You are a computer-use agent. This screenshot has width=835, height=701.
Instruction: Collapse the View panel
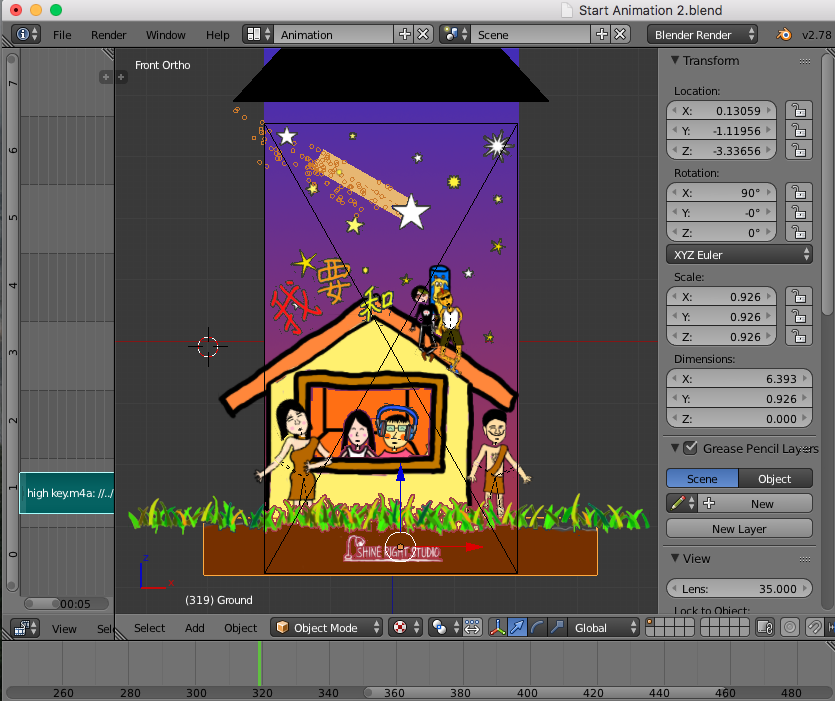tap(675, 558)
